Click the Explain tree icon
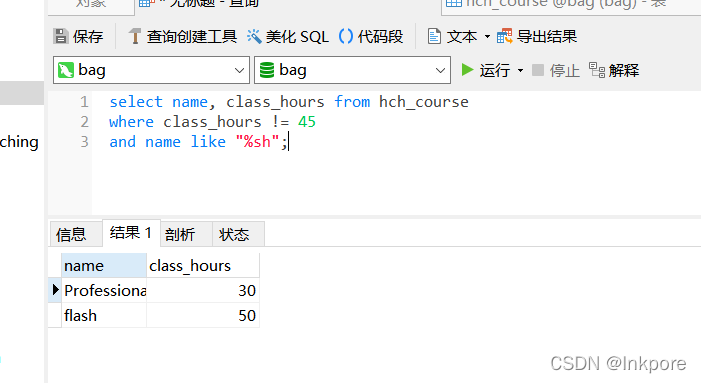The height and width of the screenshot is (383, 701). 596,70
